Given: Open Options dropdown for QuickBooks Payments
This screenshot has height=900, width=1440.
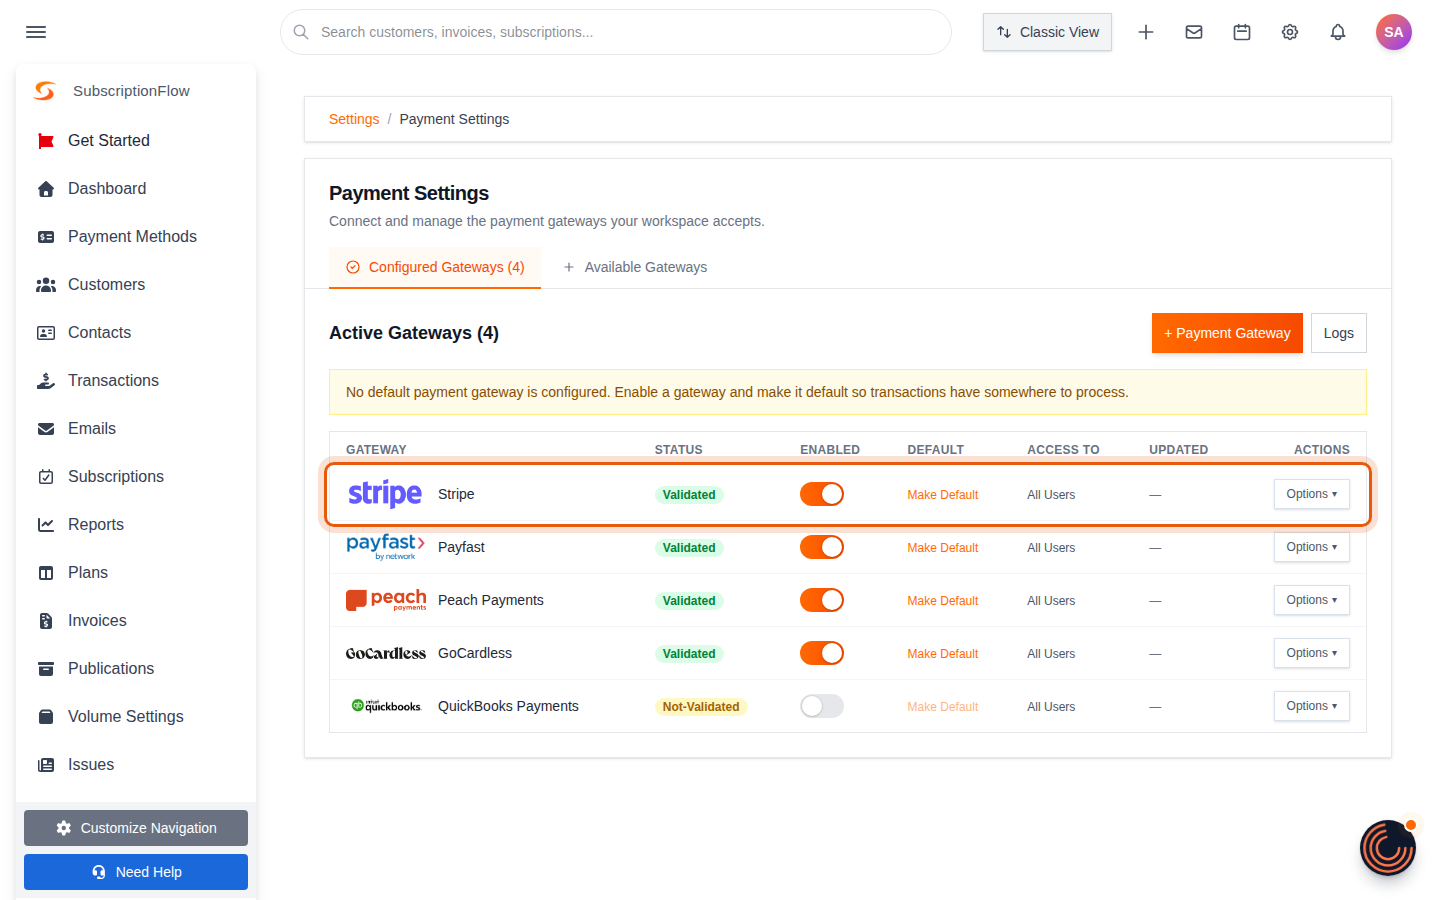Looking at the screenshot, I should click(x=1312, y=706).
